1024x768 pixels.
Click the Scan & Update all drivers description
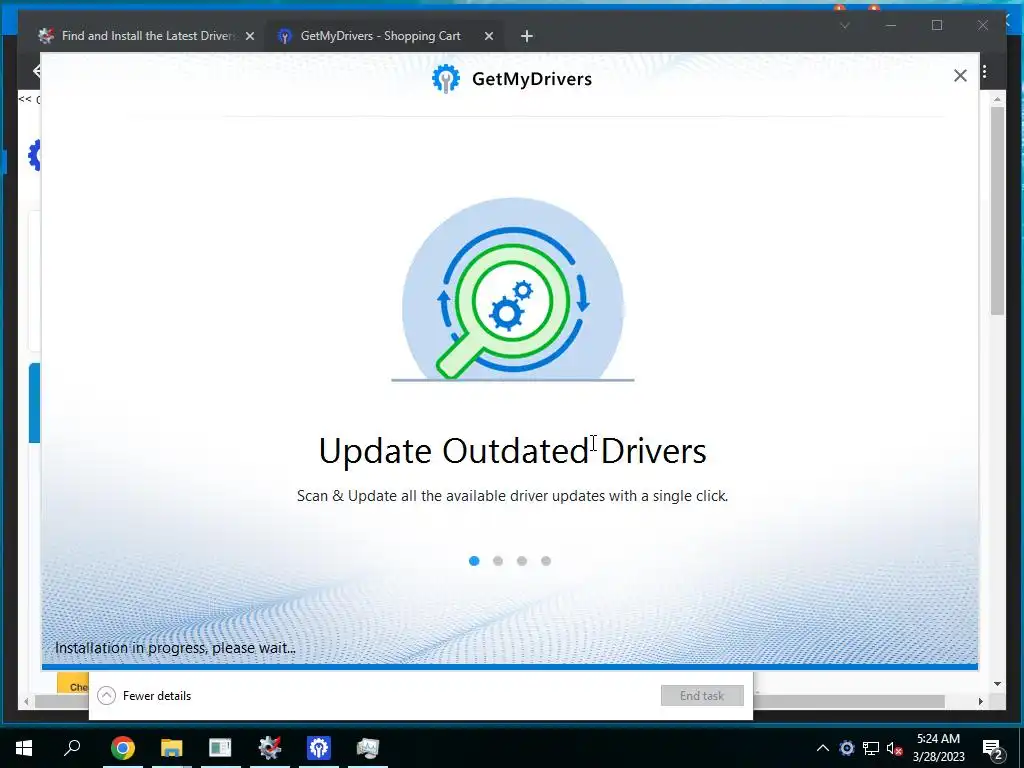click(x=513, y=496)
